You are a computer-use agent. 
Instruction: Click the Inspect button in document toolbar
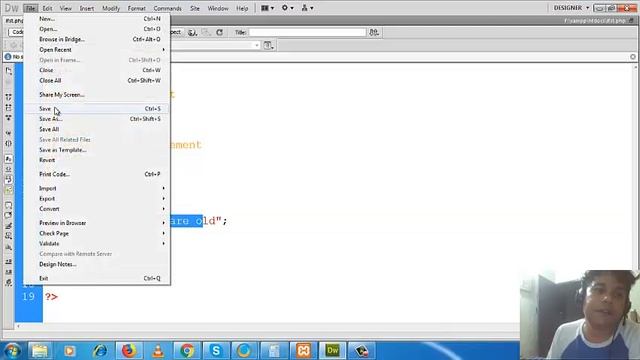coord(176,32)
